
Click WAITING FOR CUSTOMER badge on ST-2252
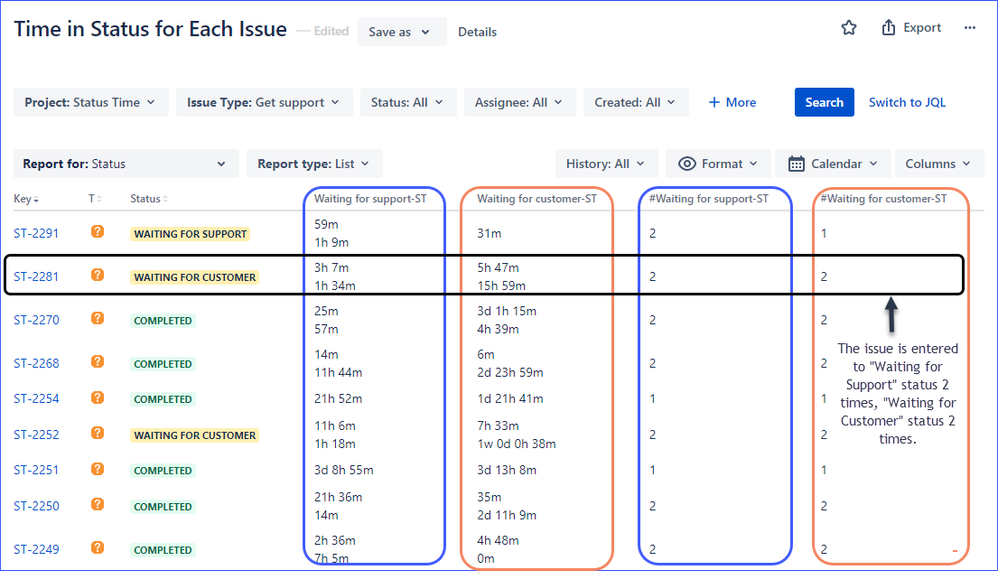click(195, 435)
